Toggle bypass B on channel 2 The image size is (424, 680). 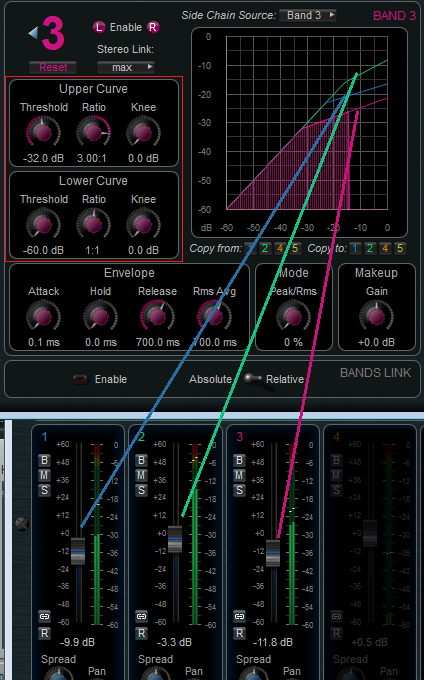point(141,460)
